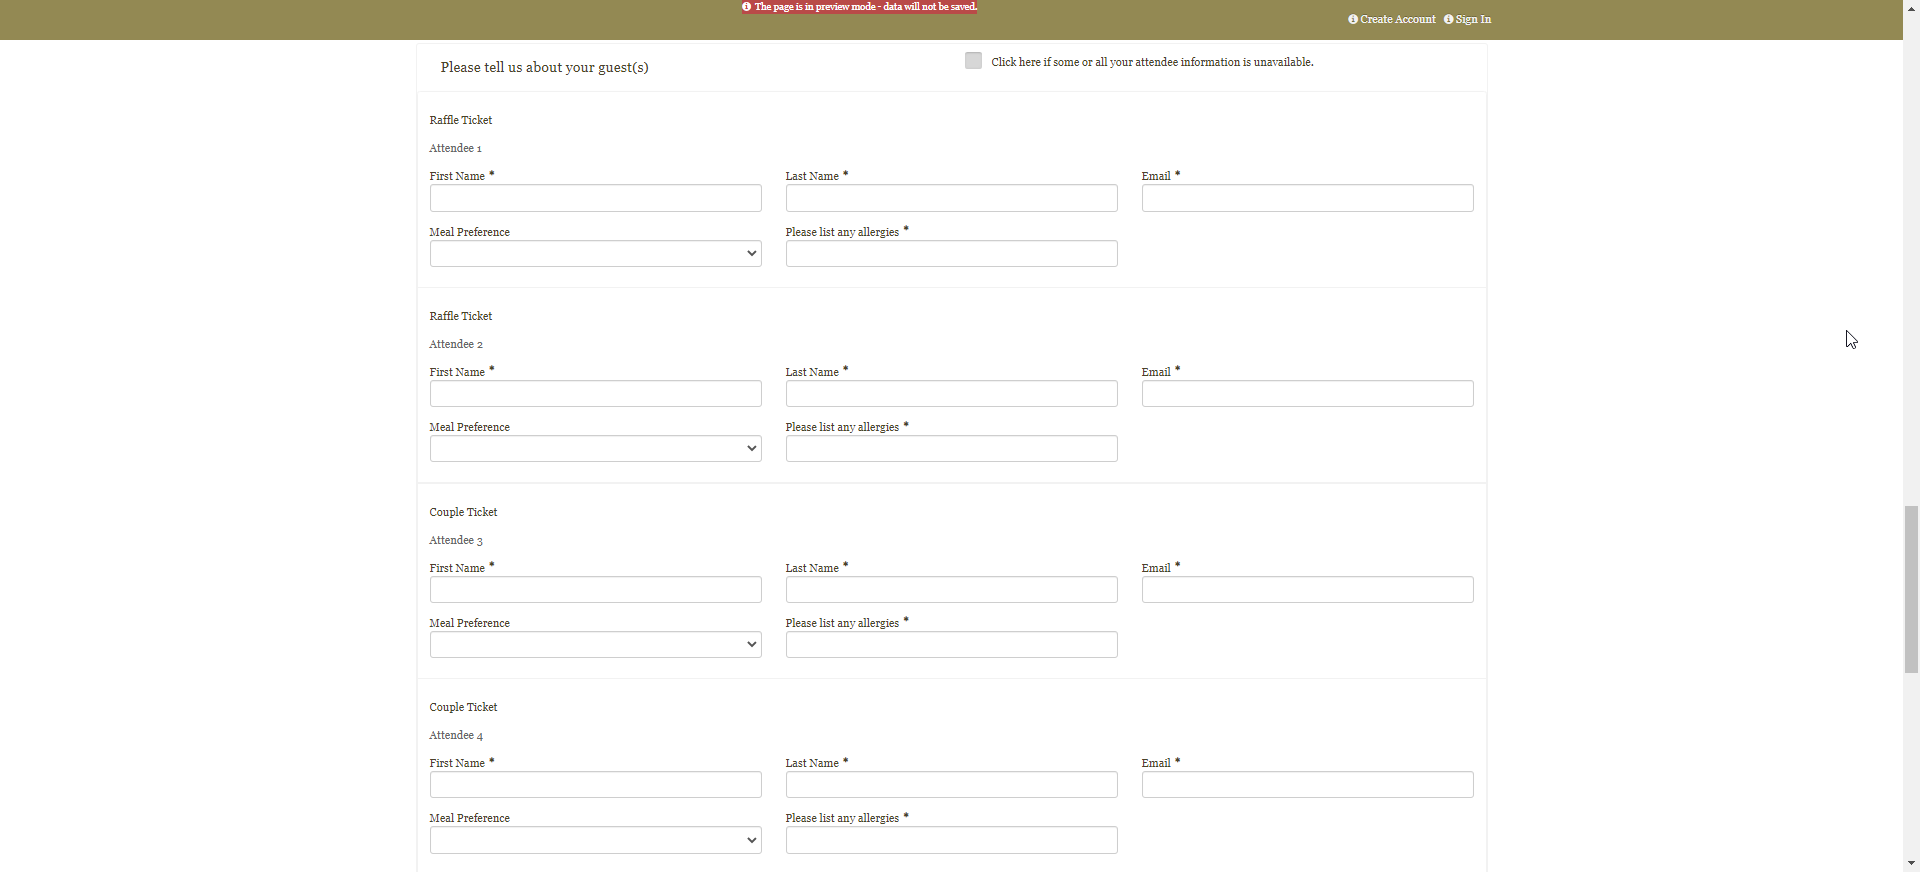This screenshot has width=1920, height=872.
Task: Click the 'Attendee 3' label
Action: [x=456, y=540]
